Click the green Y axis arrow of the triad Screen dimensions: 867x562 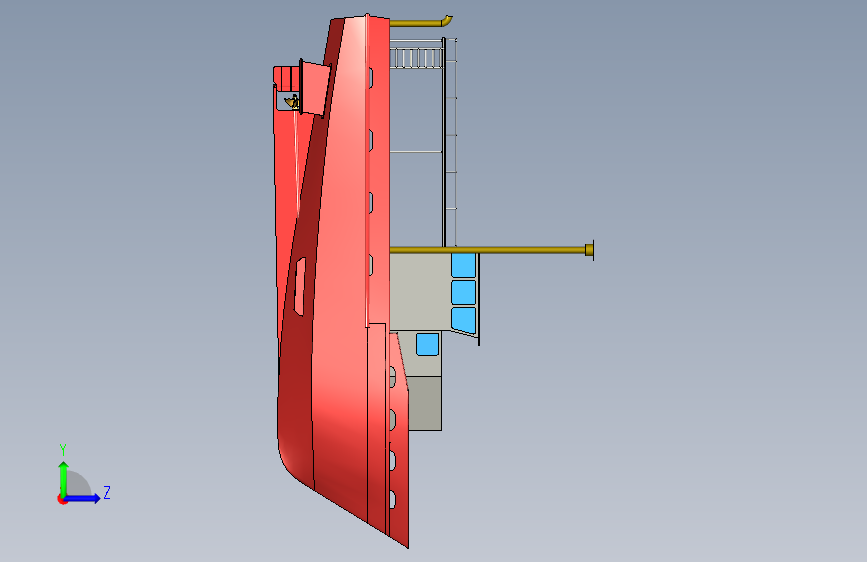point(64,478)
